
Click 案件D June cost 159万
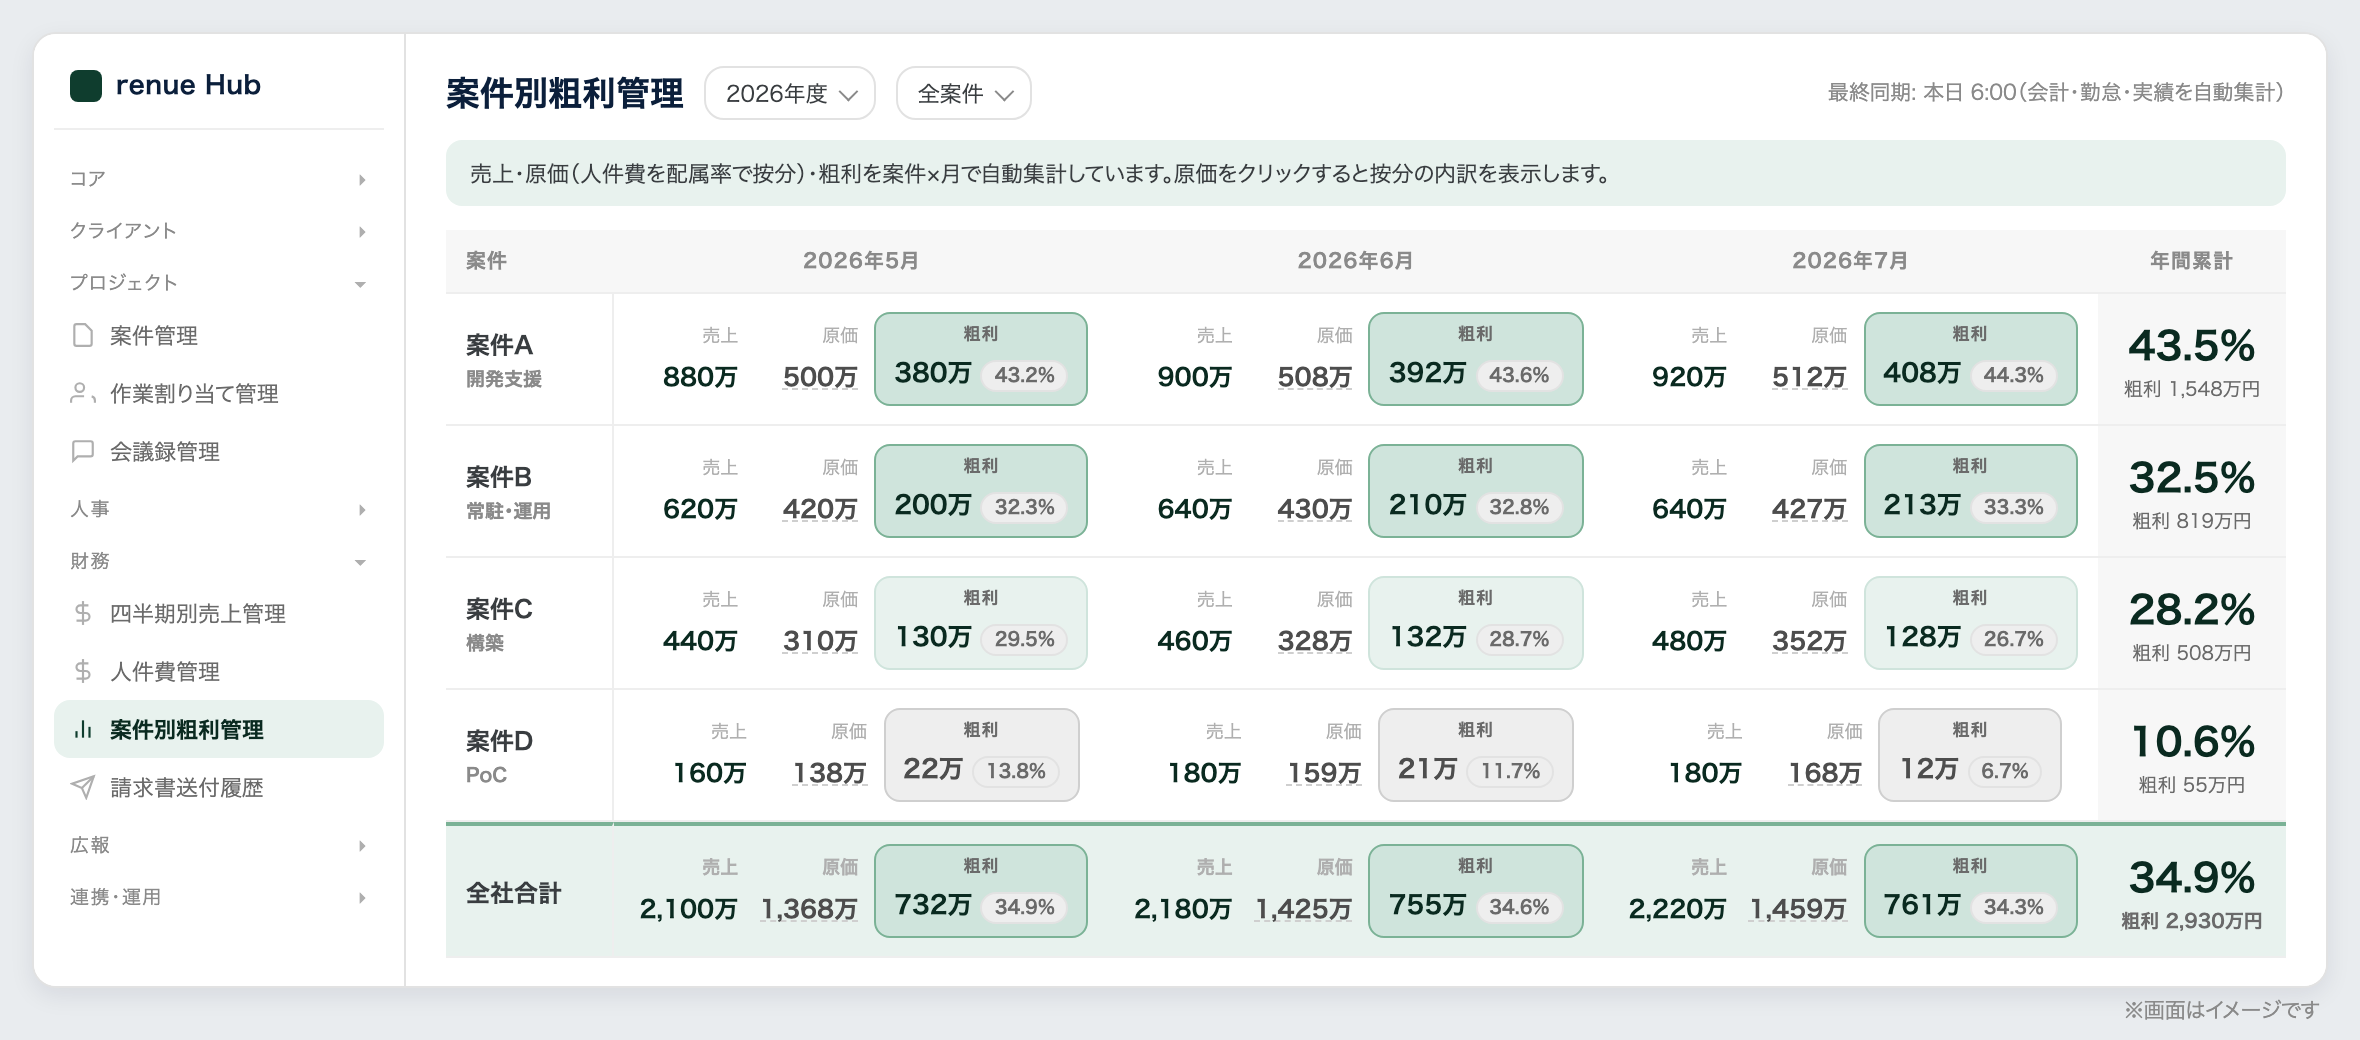pyautogui.click(x=1324, y=773)
